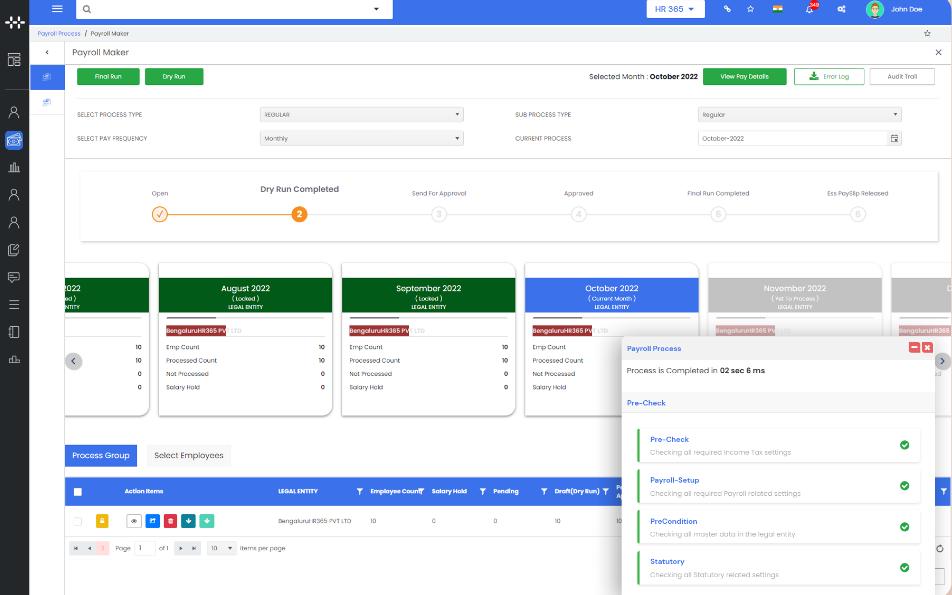Click the calendar icon in Current Process field
Image resolution: width=952 pixels, height=595 pixels.
(894, 139)
